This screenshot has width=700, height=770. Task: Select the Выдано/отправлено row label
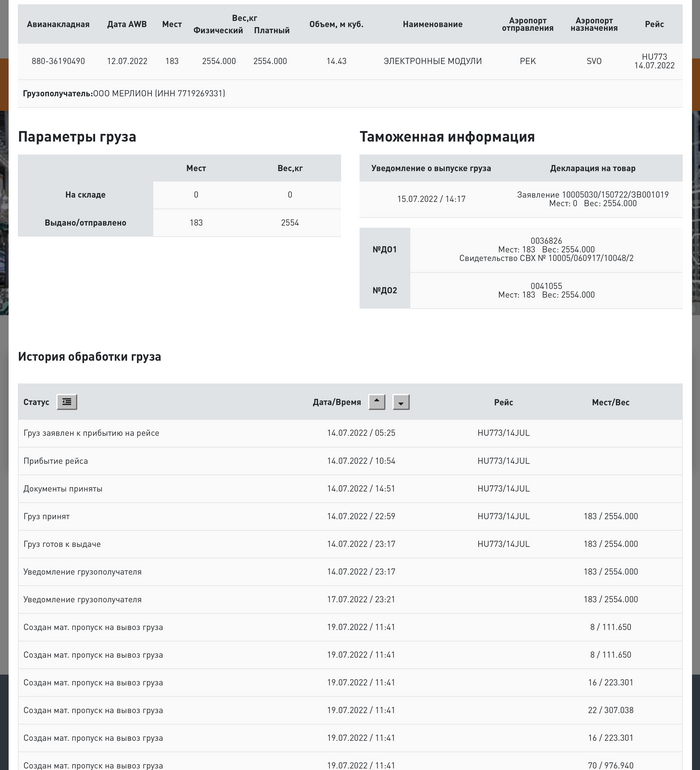coord(85,223)
